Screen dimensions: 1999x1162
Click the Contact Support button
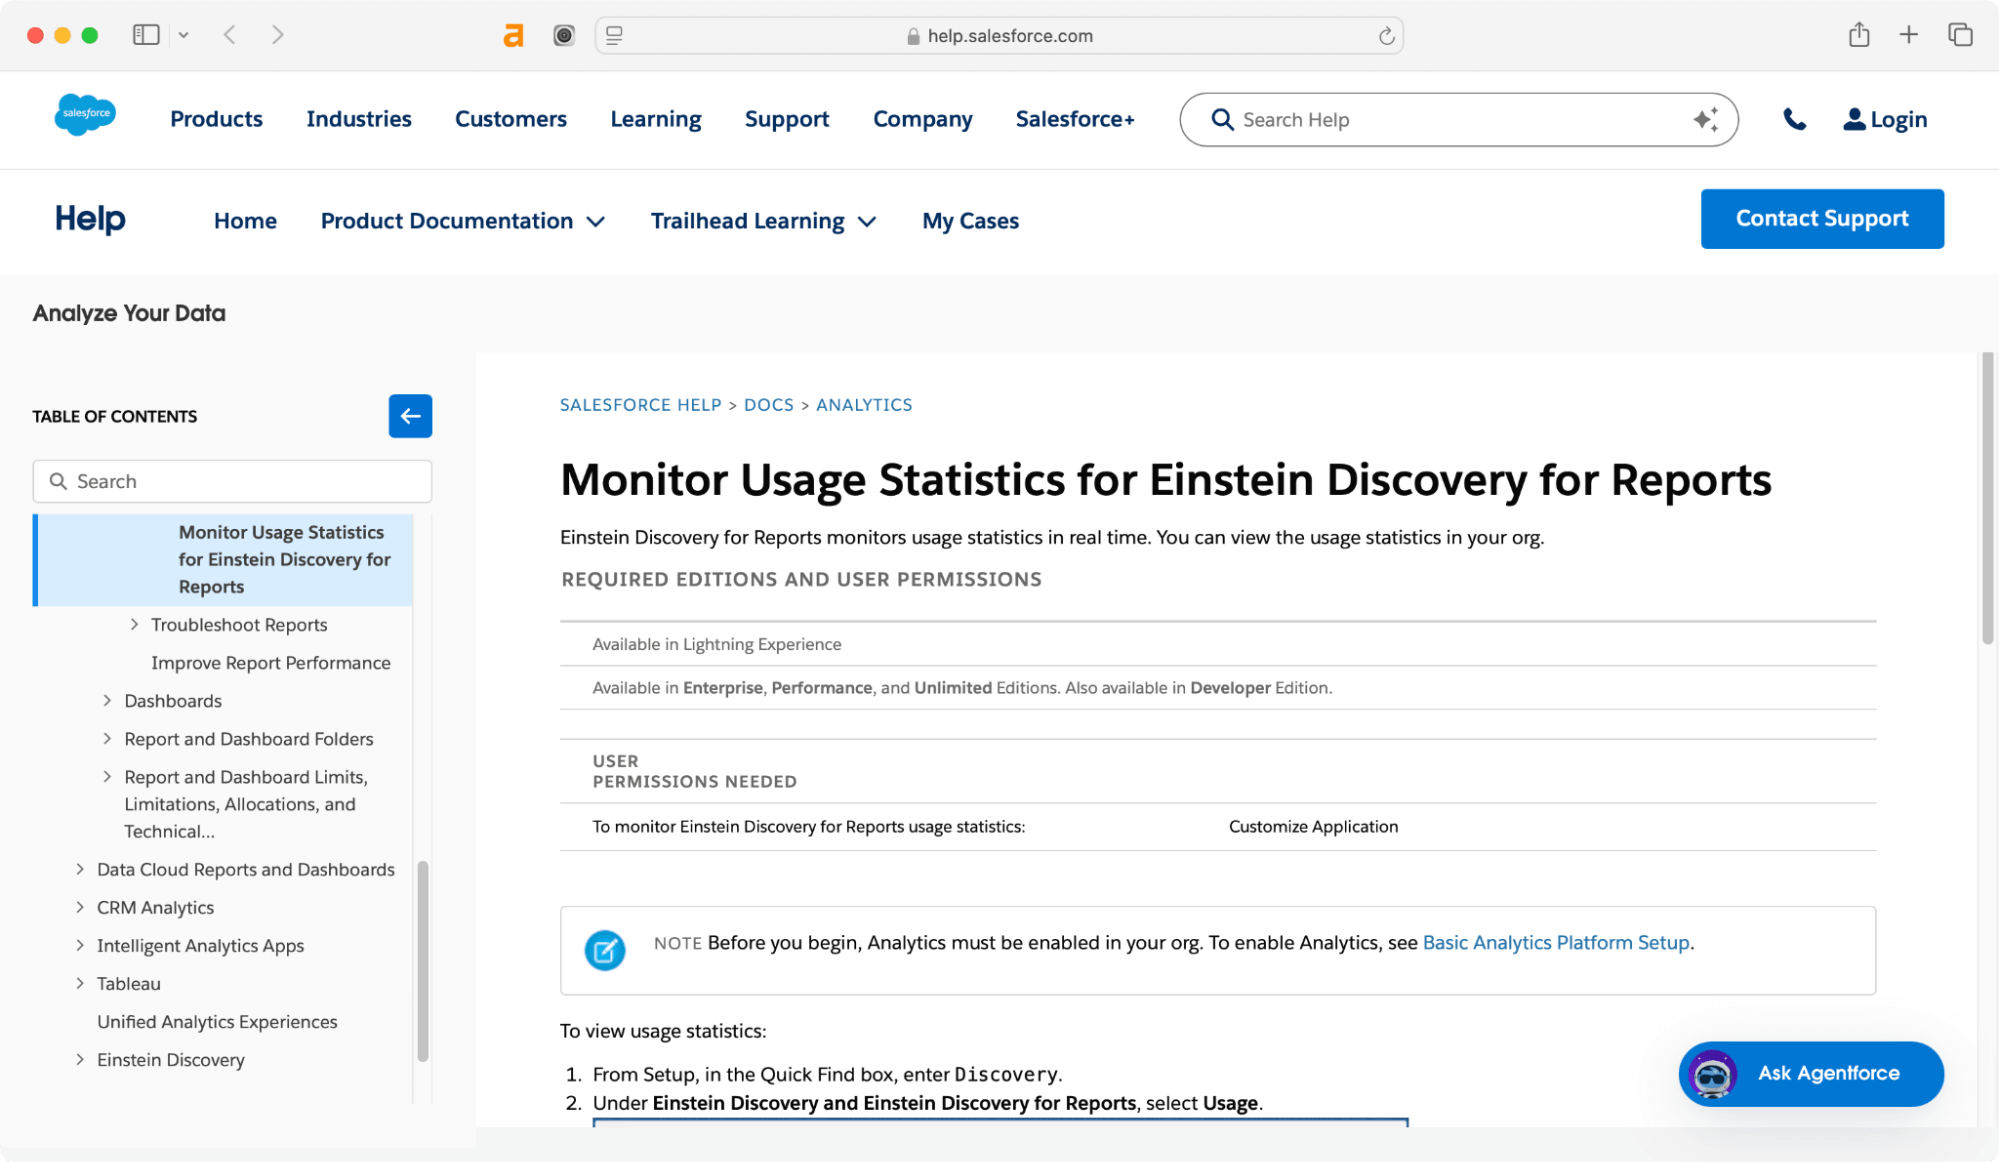click(x=1821, y=218)
